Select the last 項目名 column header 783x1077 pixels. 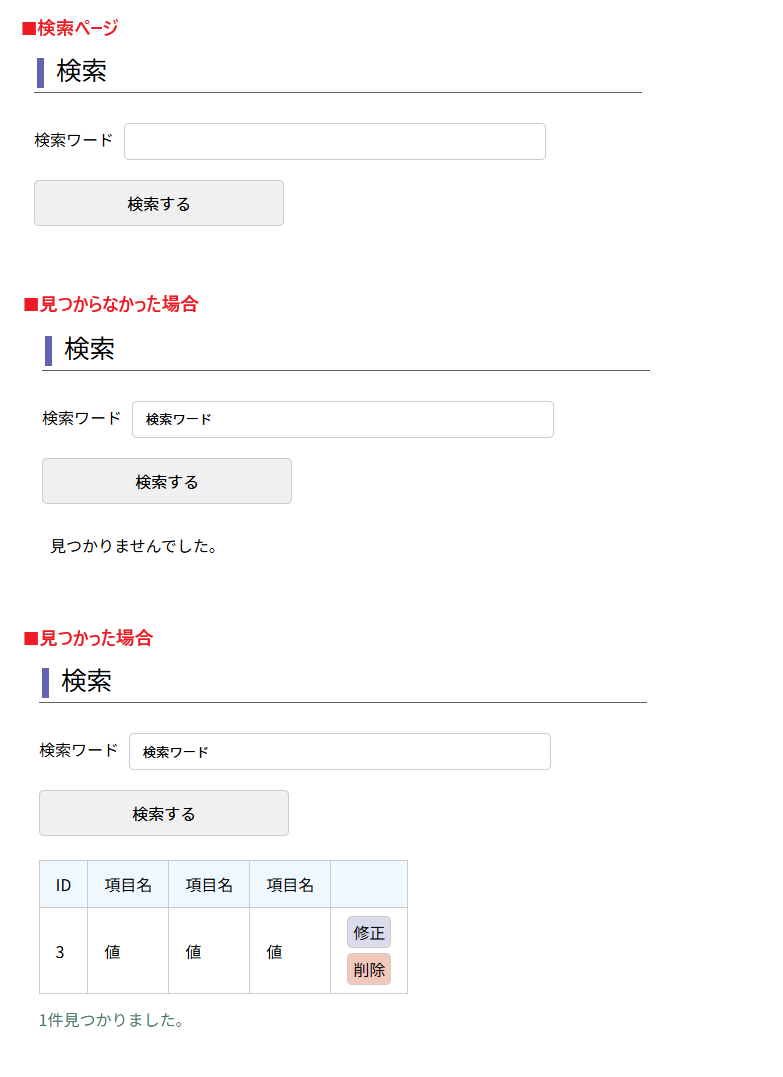[290, 885]
